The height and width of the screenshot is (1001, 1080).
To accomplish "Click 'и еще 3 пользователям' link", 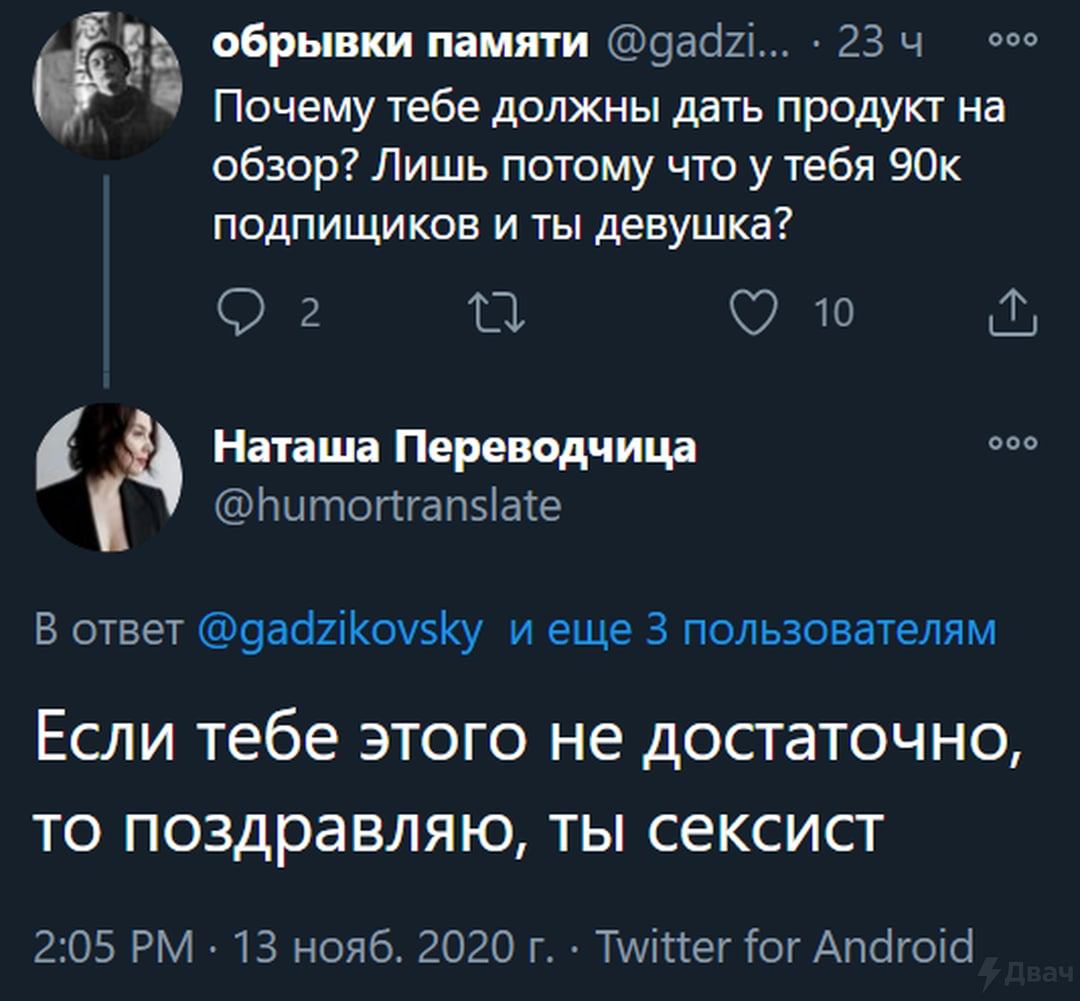I will [753, 630].
